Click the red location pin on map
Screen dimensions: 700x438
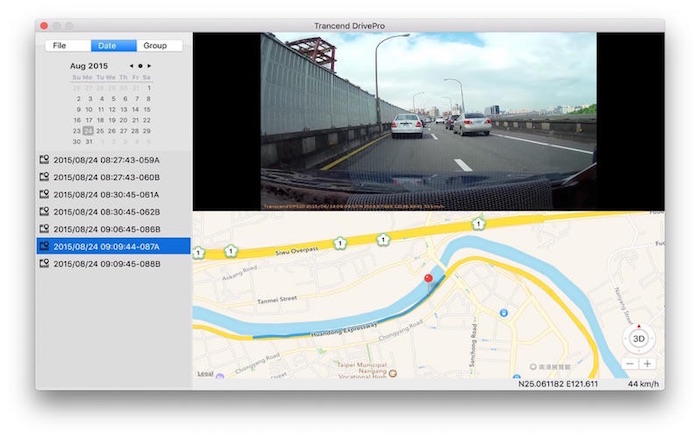click(x=428, y=279)
